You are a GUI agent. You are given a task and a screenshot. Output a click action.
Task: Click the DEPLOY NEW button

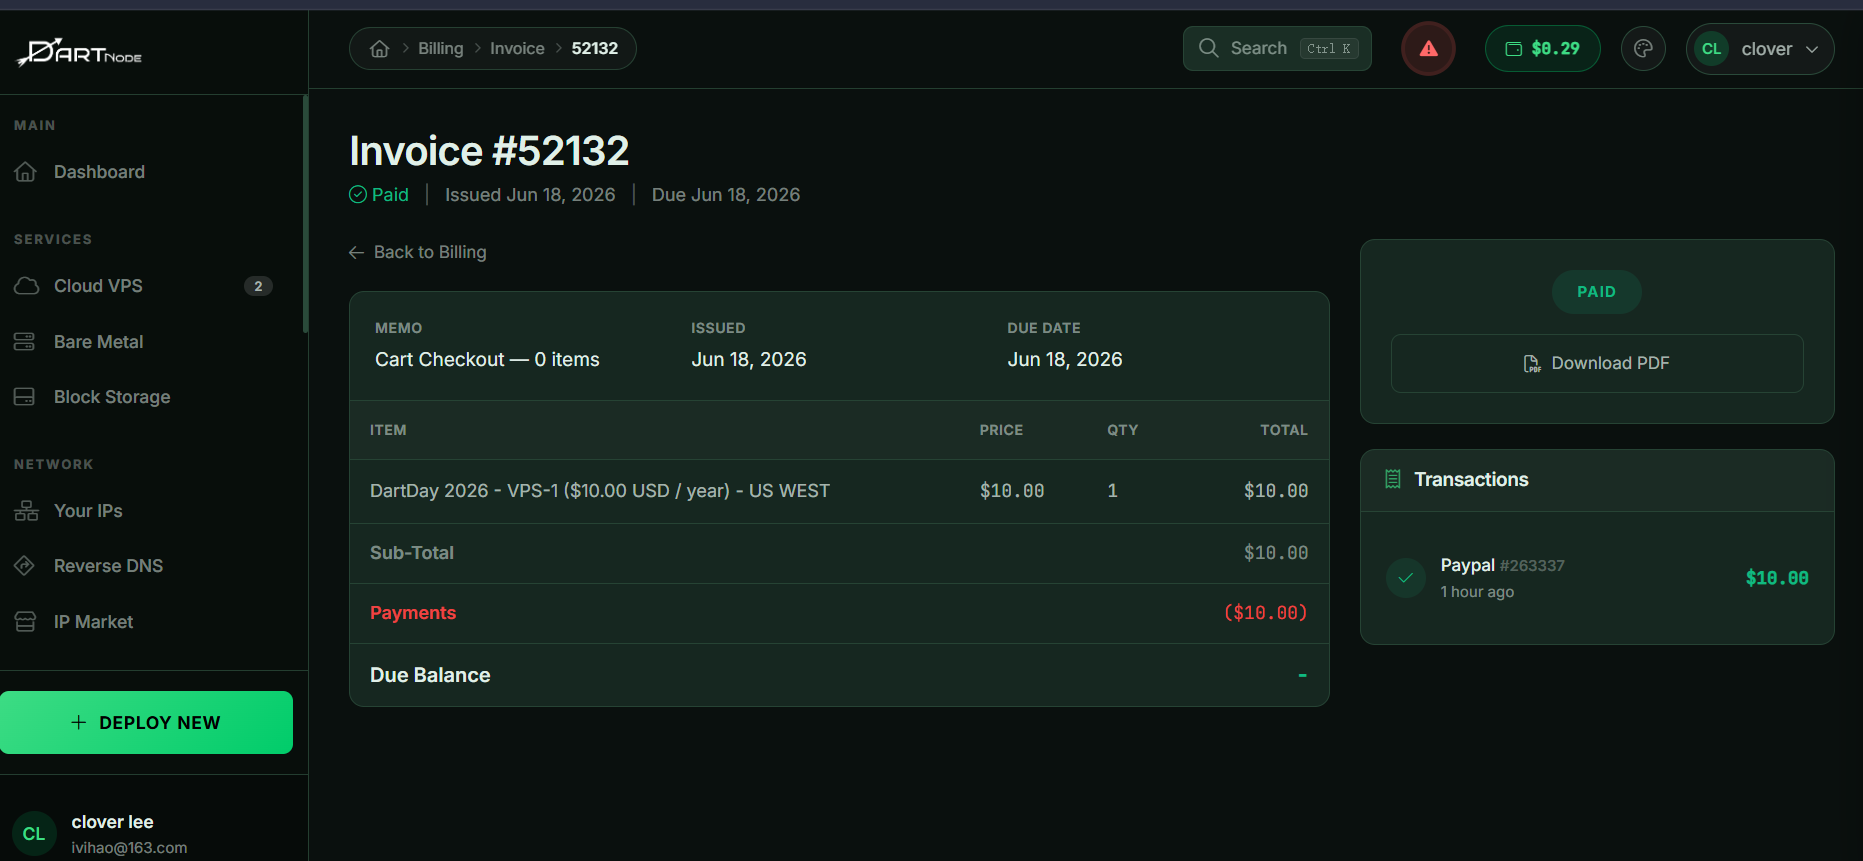[x=146, y=722]
